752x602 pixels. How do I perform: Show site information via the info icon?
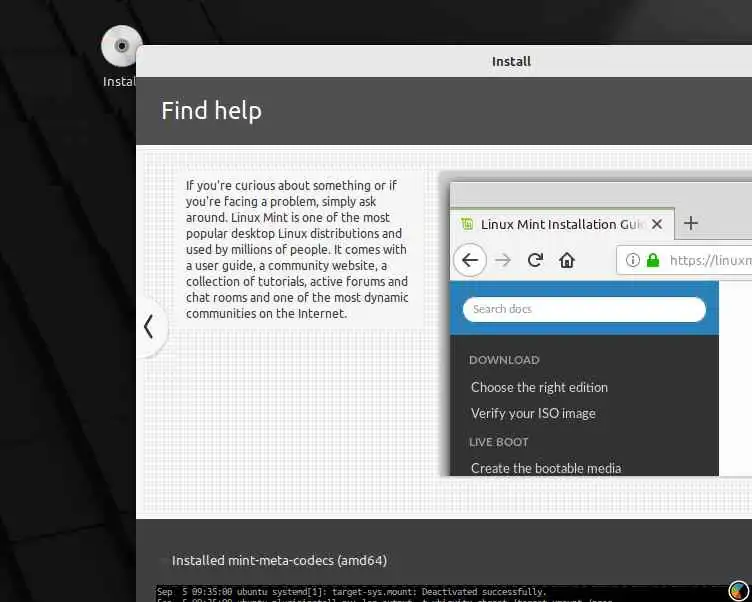pyautogui.click(x=633, y=260)
